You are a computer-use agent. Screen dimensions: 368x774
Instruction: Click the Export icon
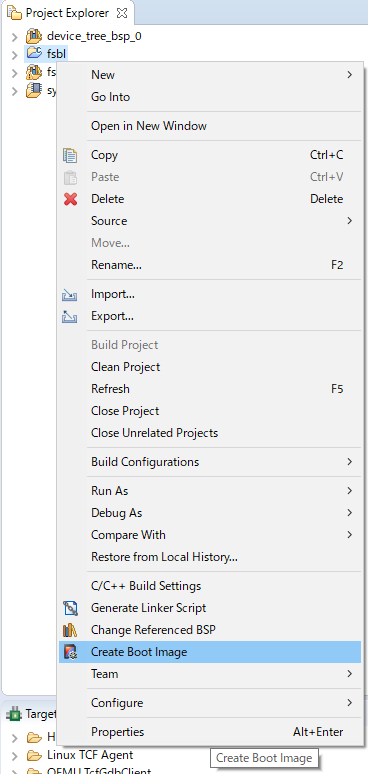[70, 316]
